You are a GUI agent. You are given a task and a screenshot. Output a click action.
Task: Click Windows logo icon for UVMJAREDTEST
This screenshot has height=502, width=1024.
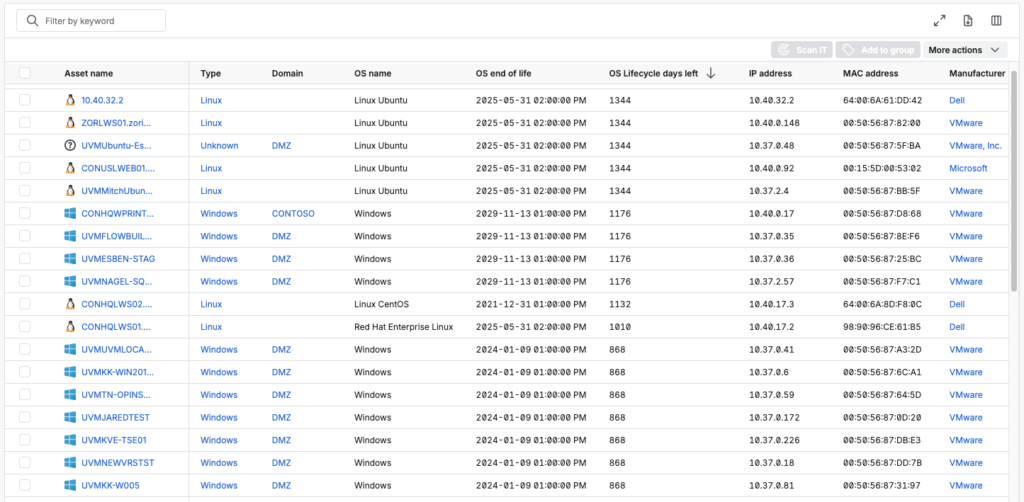point(70,417)
